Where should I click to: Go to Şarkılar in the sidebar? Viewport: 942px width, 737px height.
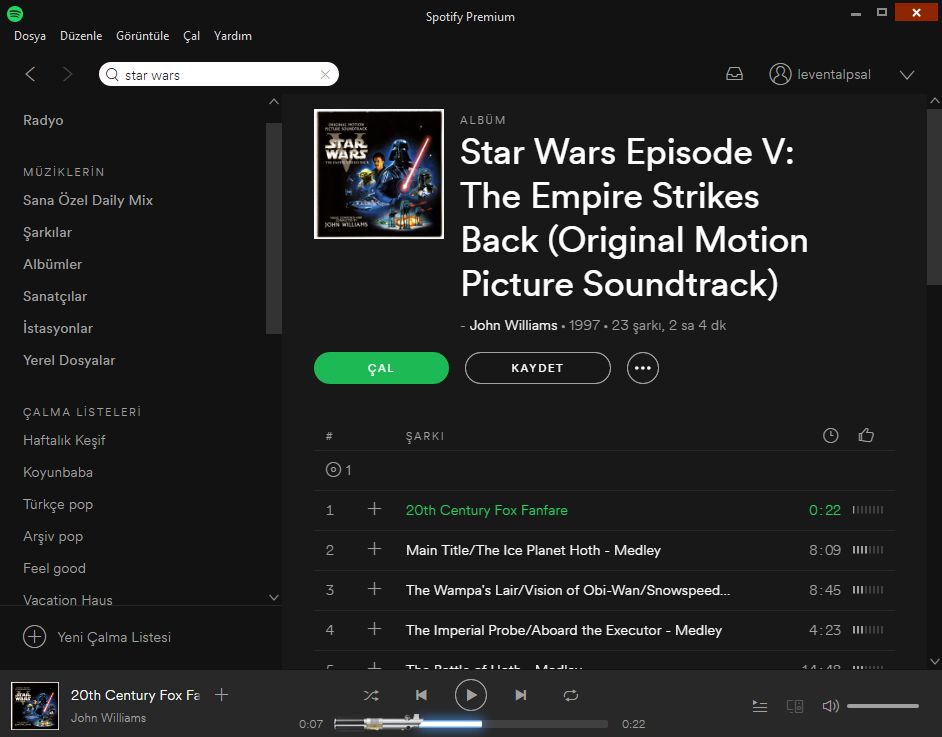(47, 232)
